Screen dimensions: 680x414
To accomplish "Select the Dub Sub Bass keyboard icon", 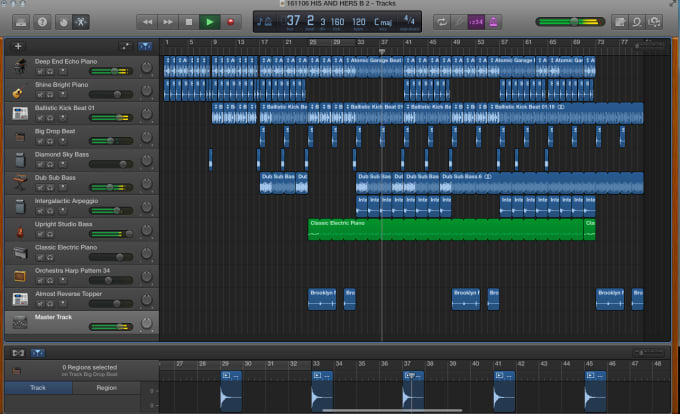I will click(x=20, y=183).
